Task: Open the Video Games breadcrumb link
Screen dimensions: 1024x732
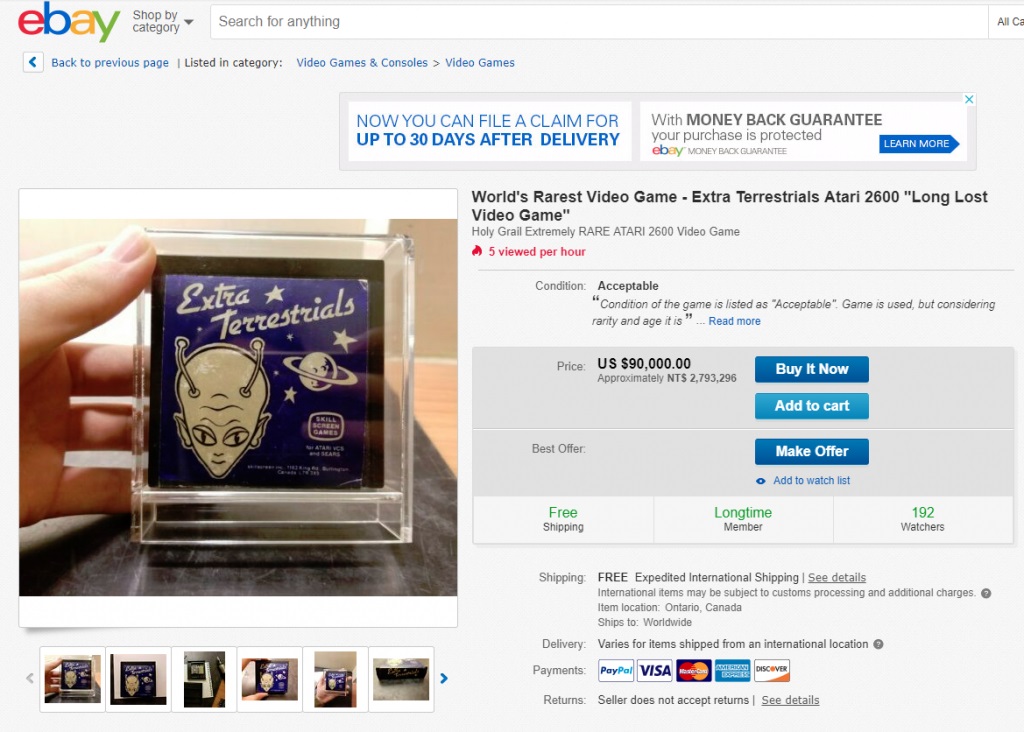Action: click(480, 63)
